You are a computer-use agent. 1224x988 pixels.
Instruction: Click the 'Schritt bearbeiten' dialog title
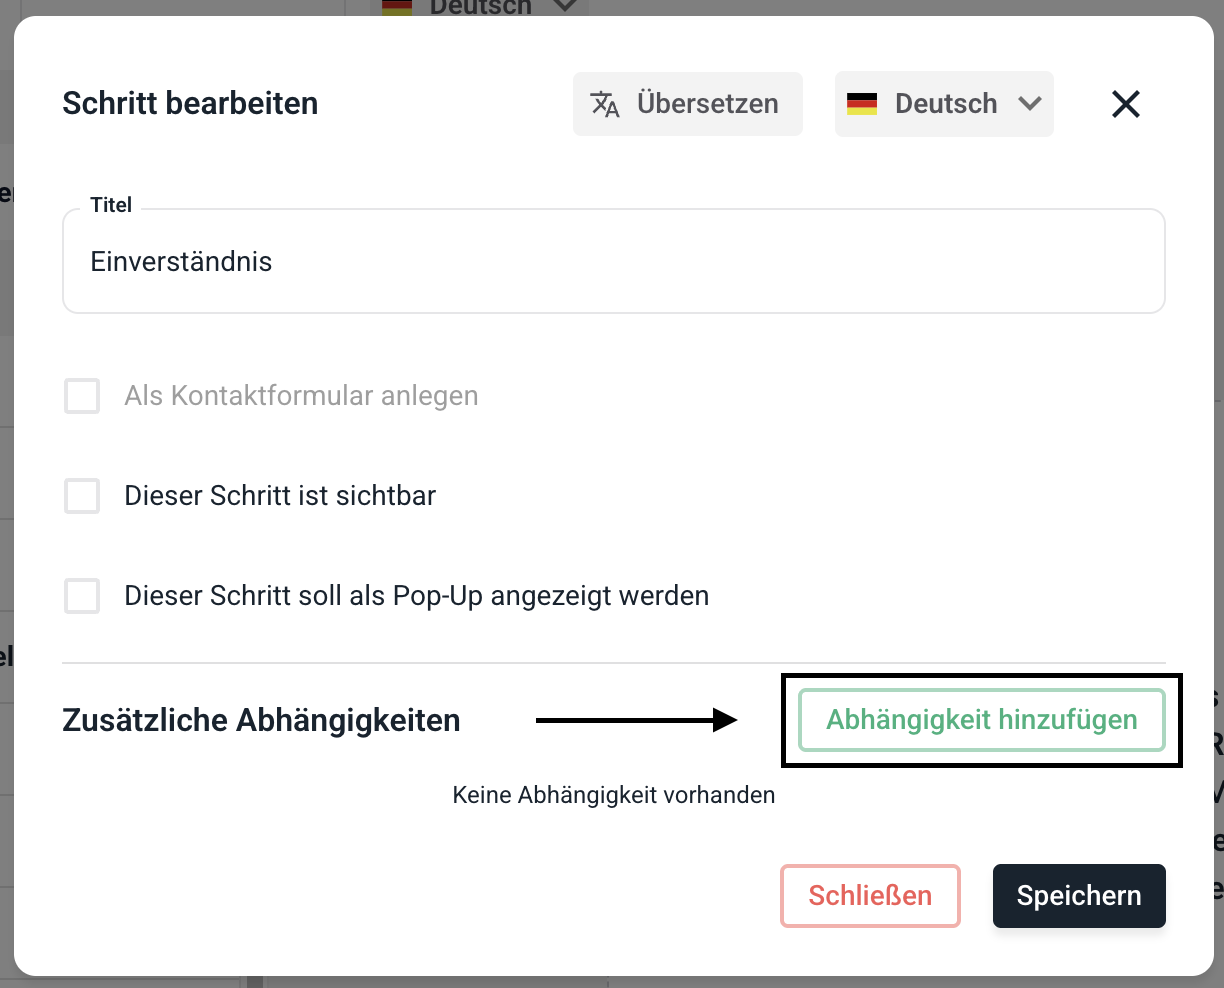(x=190, y=104)
